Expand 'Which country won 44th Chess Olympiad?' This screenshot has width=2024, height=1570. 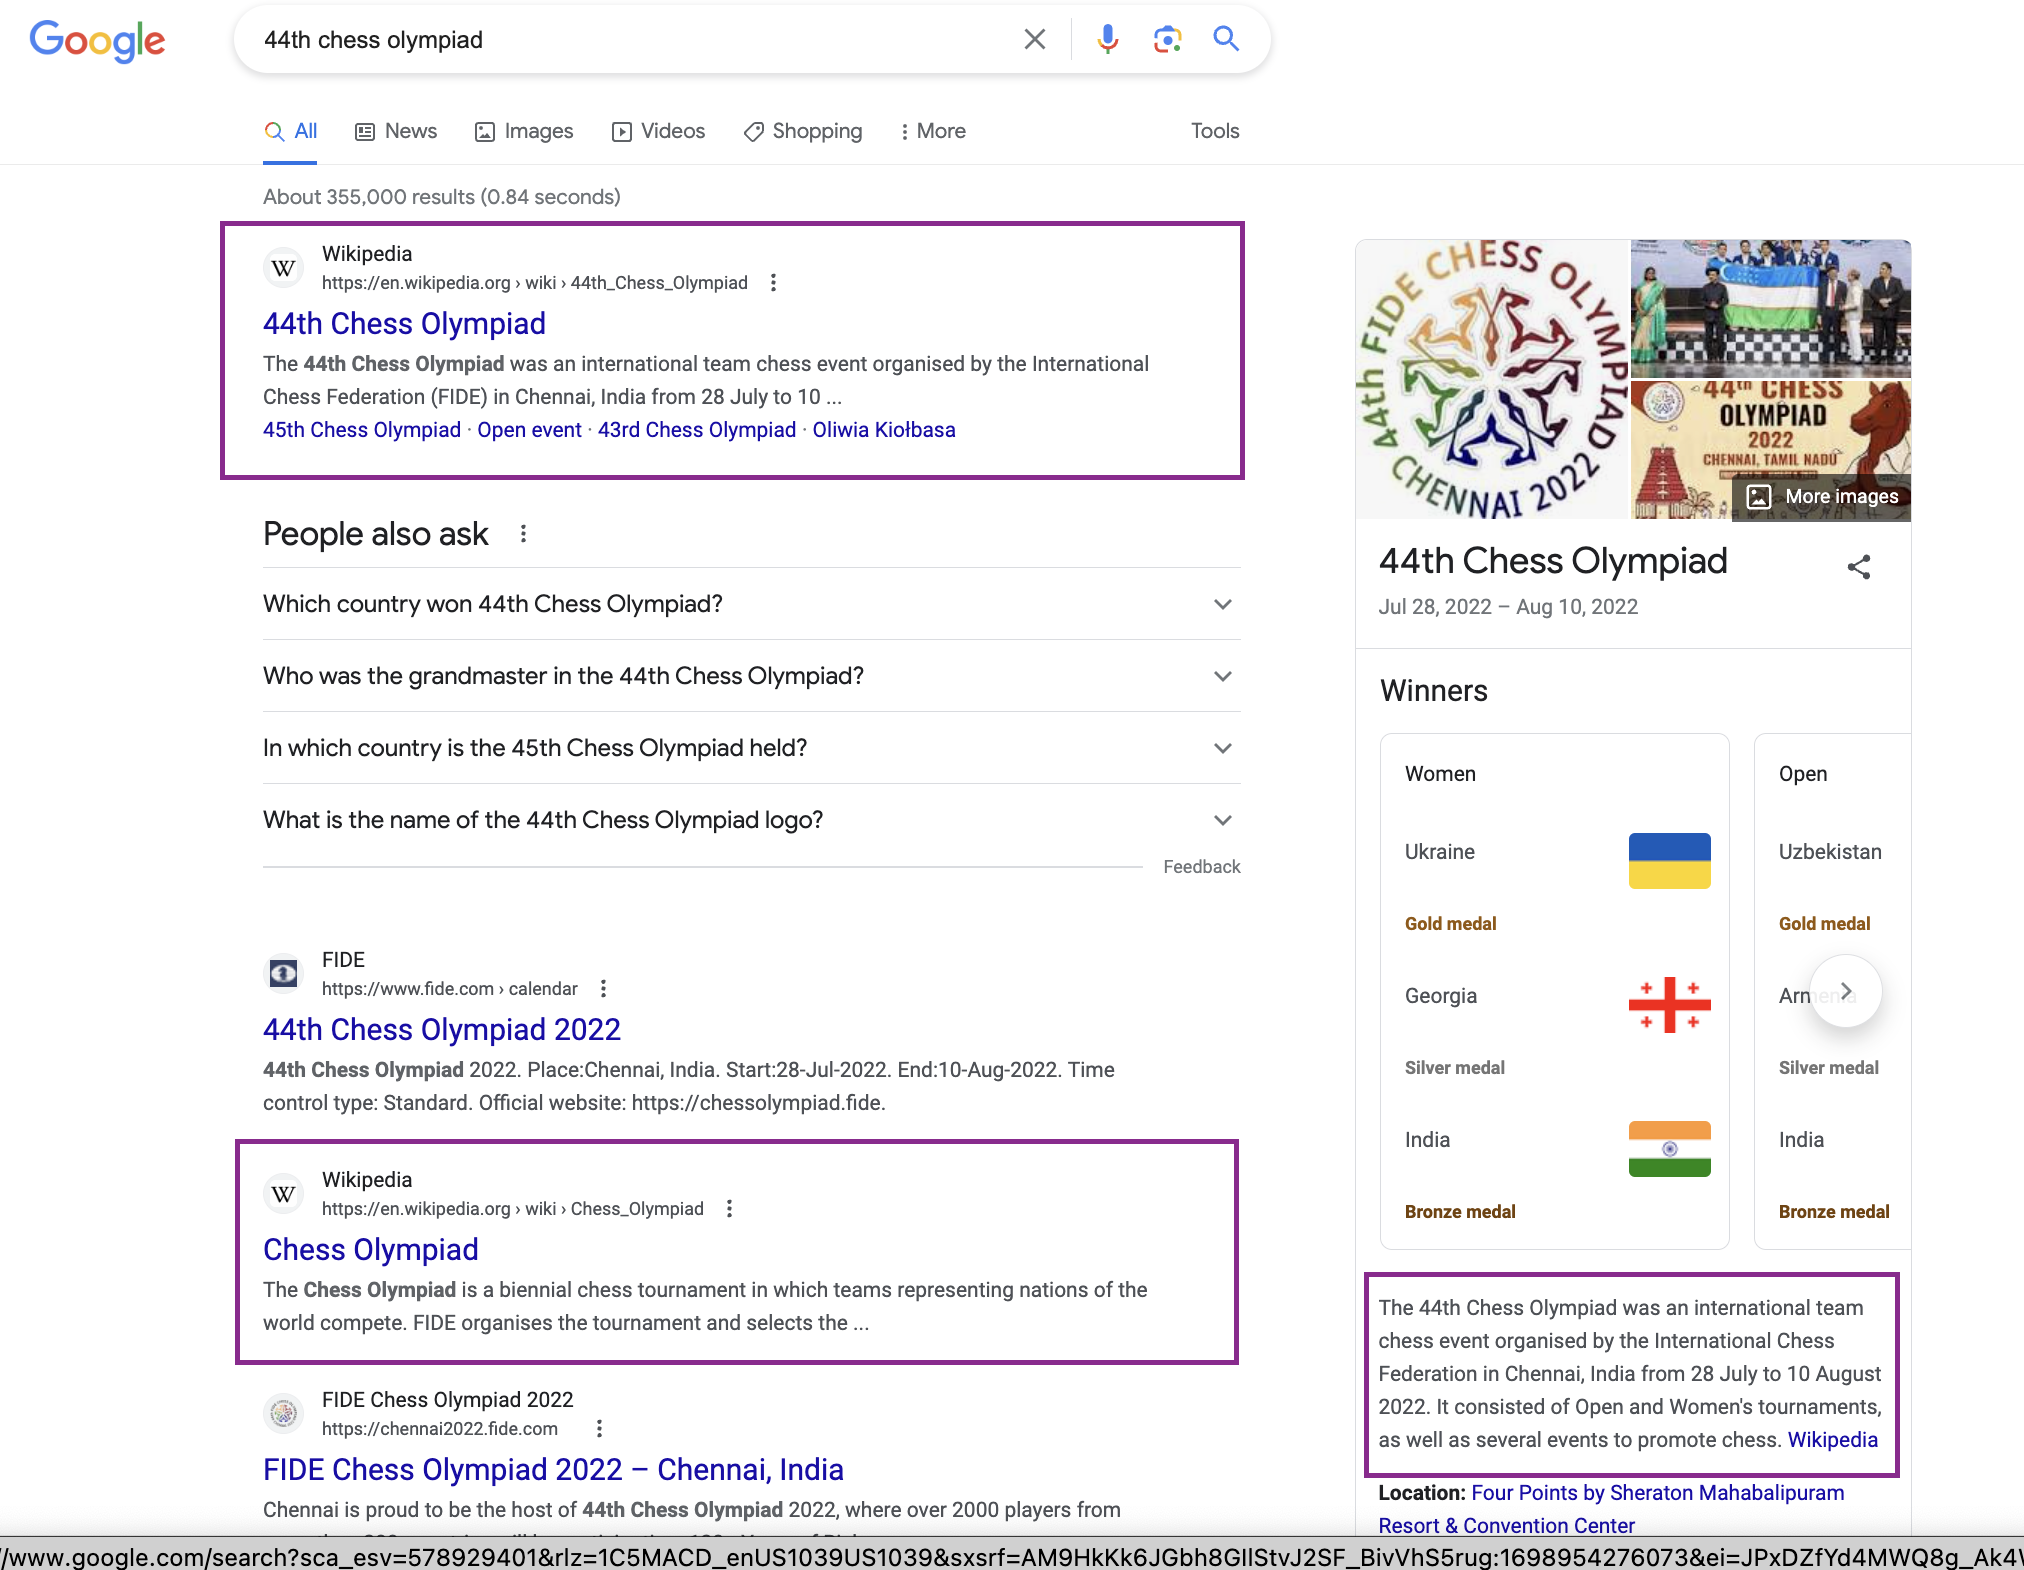pyautogui.click(x=1221, y=604)
